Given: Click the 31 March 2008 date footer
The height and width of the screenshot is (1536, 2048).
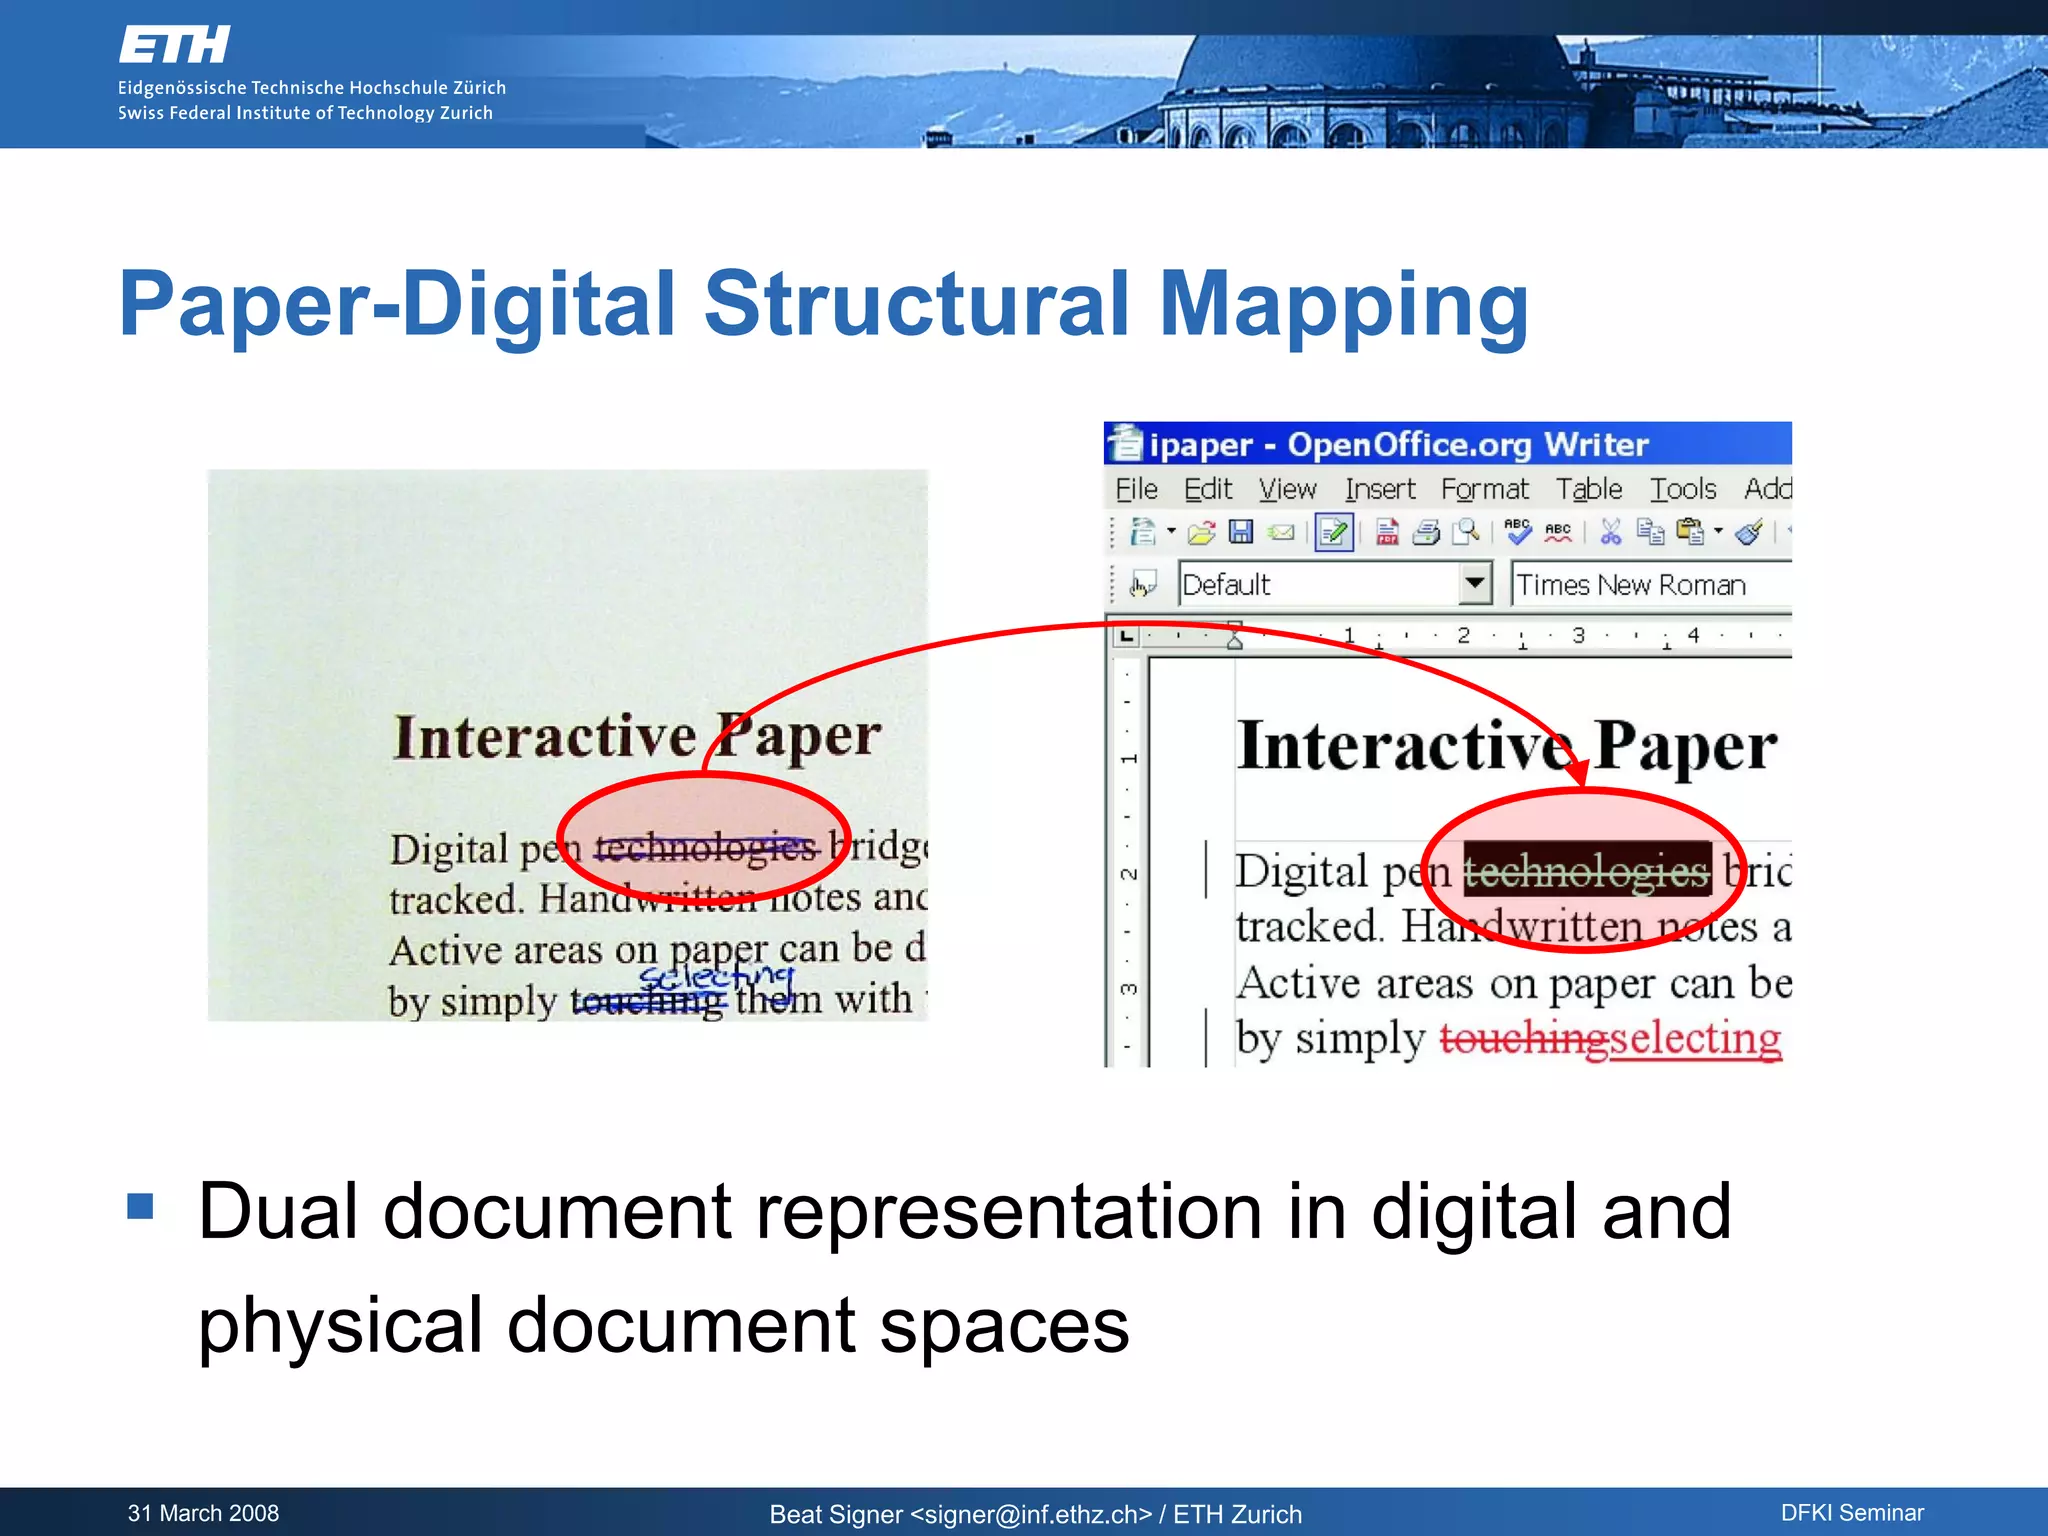Looking at the screenshot, I should [x=203, y=1513].
